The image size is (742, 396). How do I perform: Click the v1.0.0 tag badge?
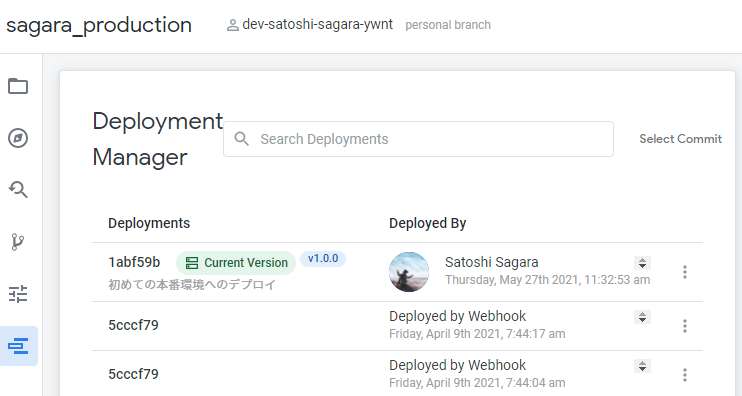[x=323, y=258]
